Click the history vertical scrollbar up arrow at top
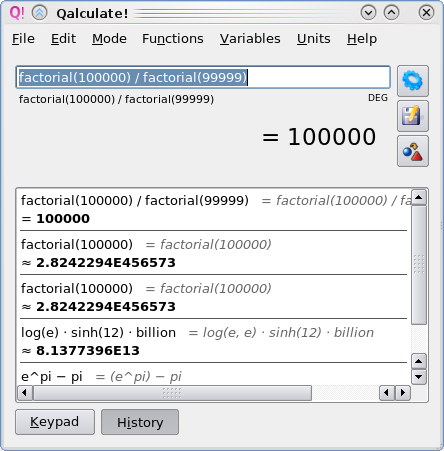Image resolution: width=444 pixels, height=451 pixels. [419, 197]
